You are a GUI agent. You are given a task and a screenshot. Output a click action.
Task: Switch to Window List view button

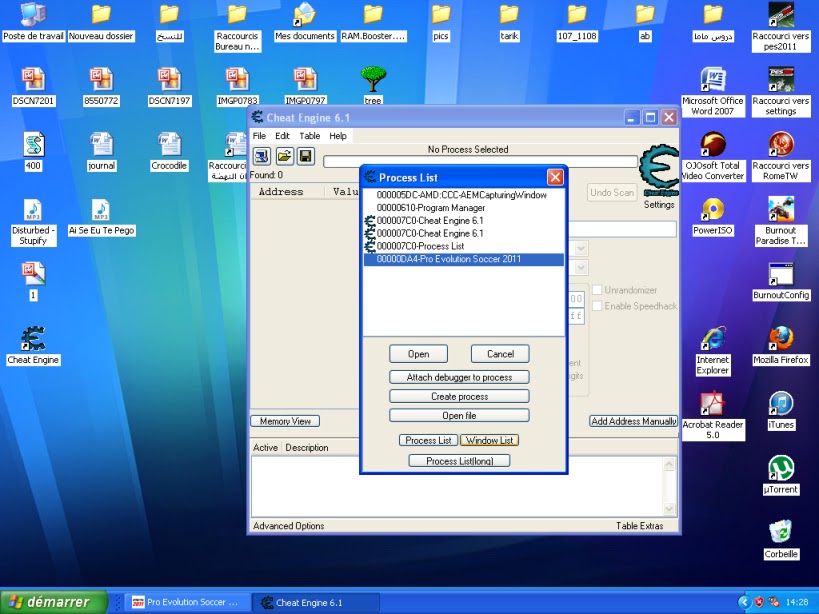489,440
